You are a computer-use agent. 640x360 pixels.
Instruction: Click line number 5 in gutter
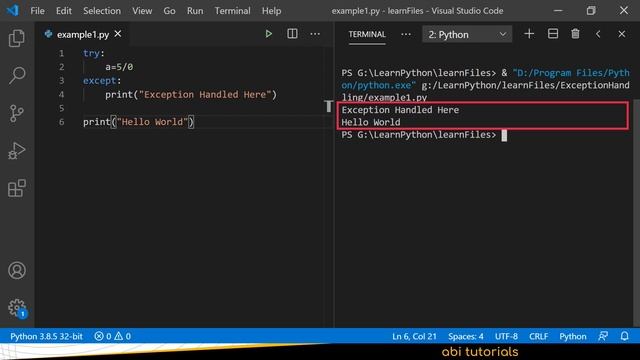[61, 108]
